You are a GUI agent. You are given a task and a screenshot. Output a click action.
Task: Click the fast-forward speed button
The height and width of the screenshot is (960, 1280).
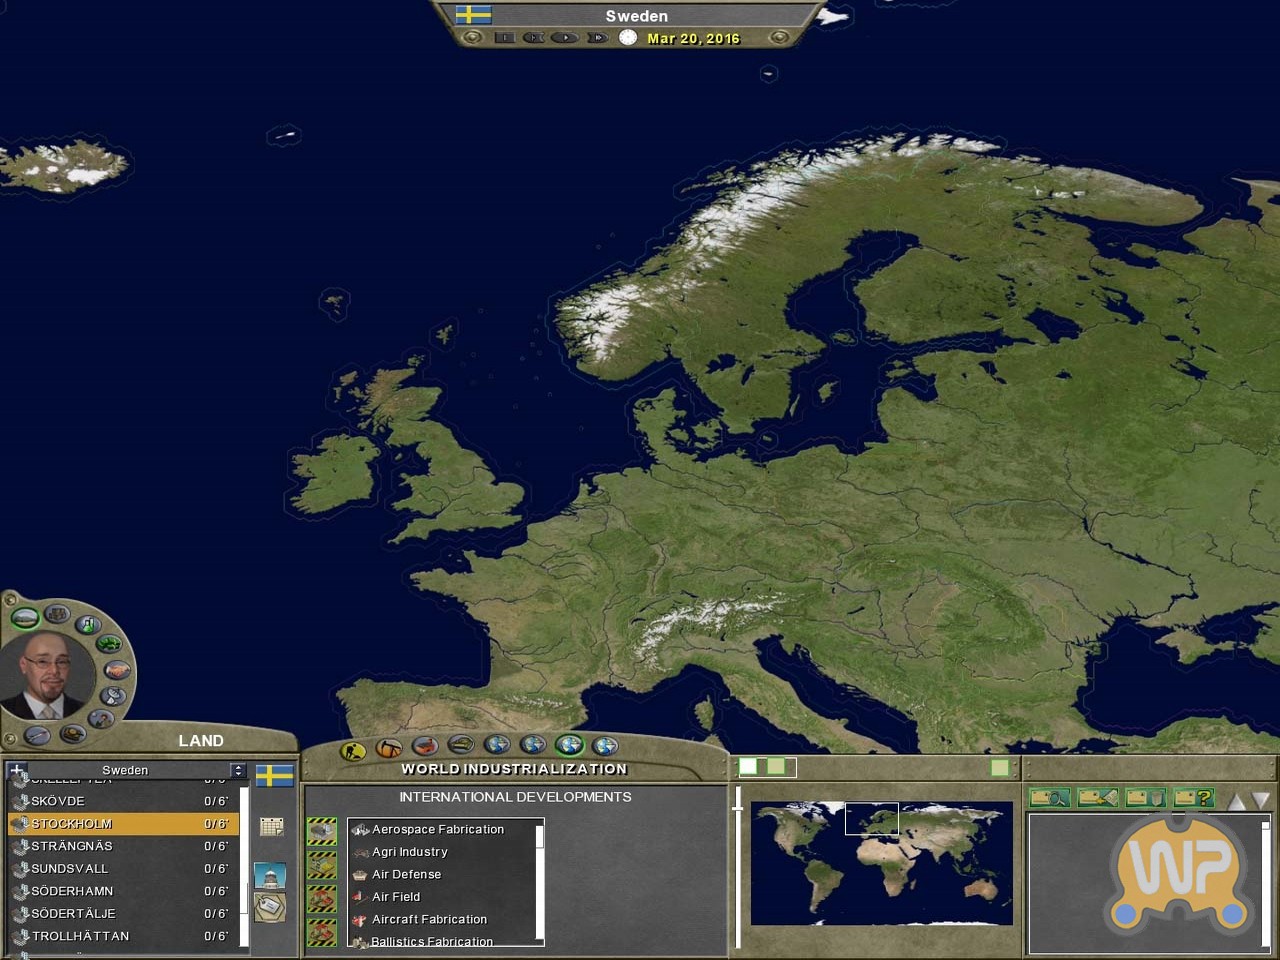597,38
